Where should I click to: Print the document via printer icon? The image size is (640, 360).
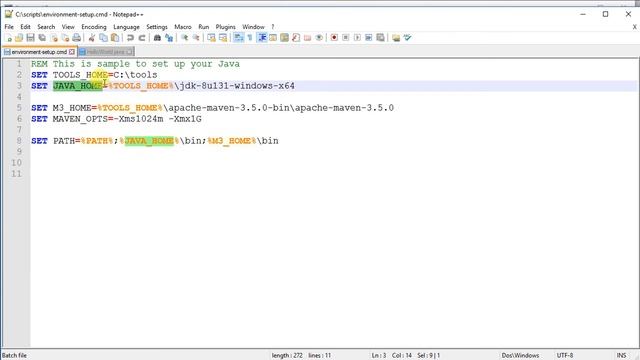click(x=76, y=38)
